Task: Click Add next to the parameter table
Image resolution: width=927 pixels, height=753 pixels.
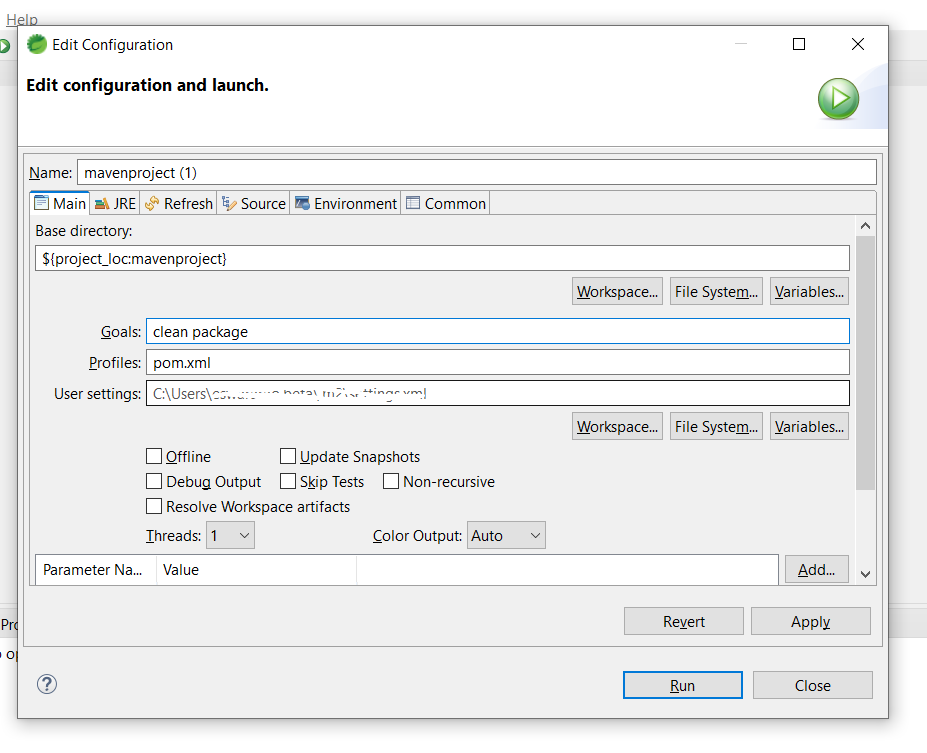Action: [816, 569]
